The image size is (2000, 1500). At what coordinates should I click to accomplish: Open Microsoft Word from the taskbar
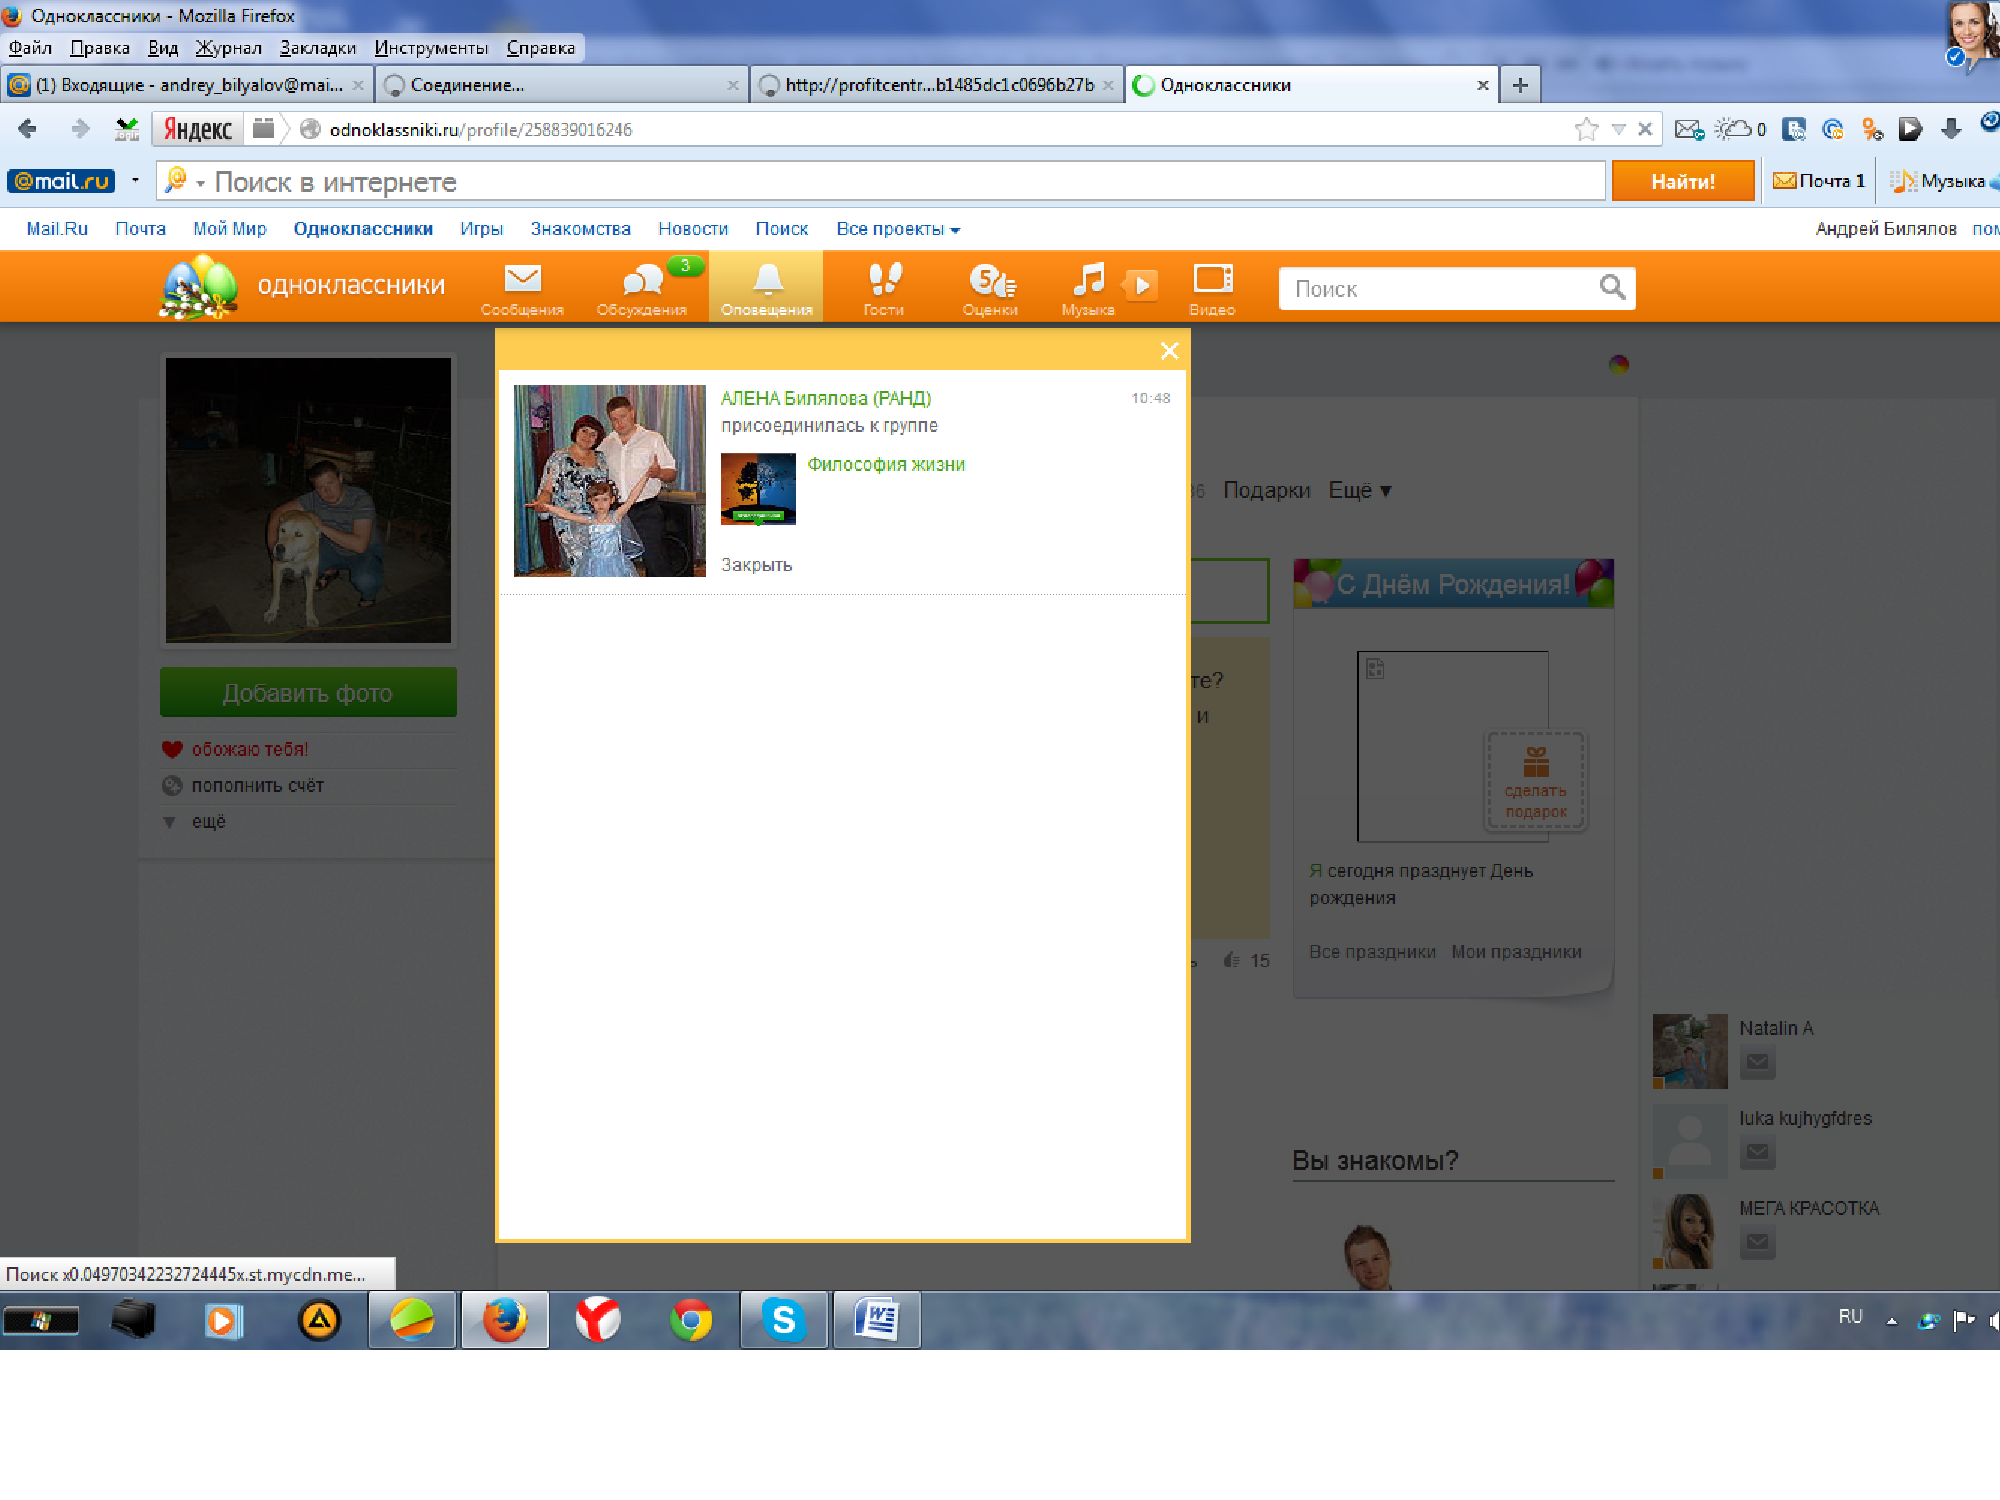877,1320
